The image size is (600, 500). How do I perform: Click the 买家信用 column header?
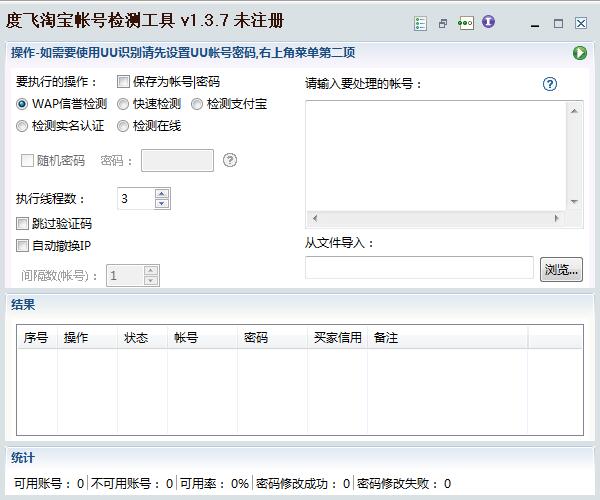coord(338,337)
